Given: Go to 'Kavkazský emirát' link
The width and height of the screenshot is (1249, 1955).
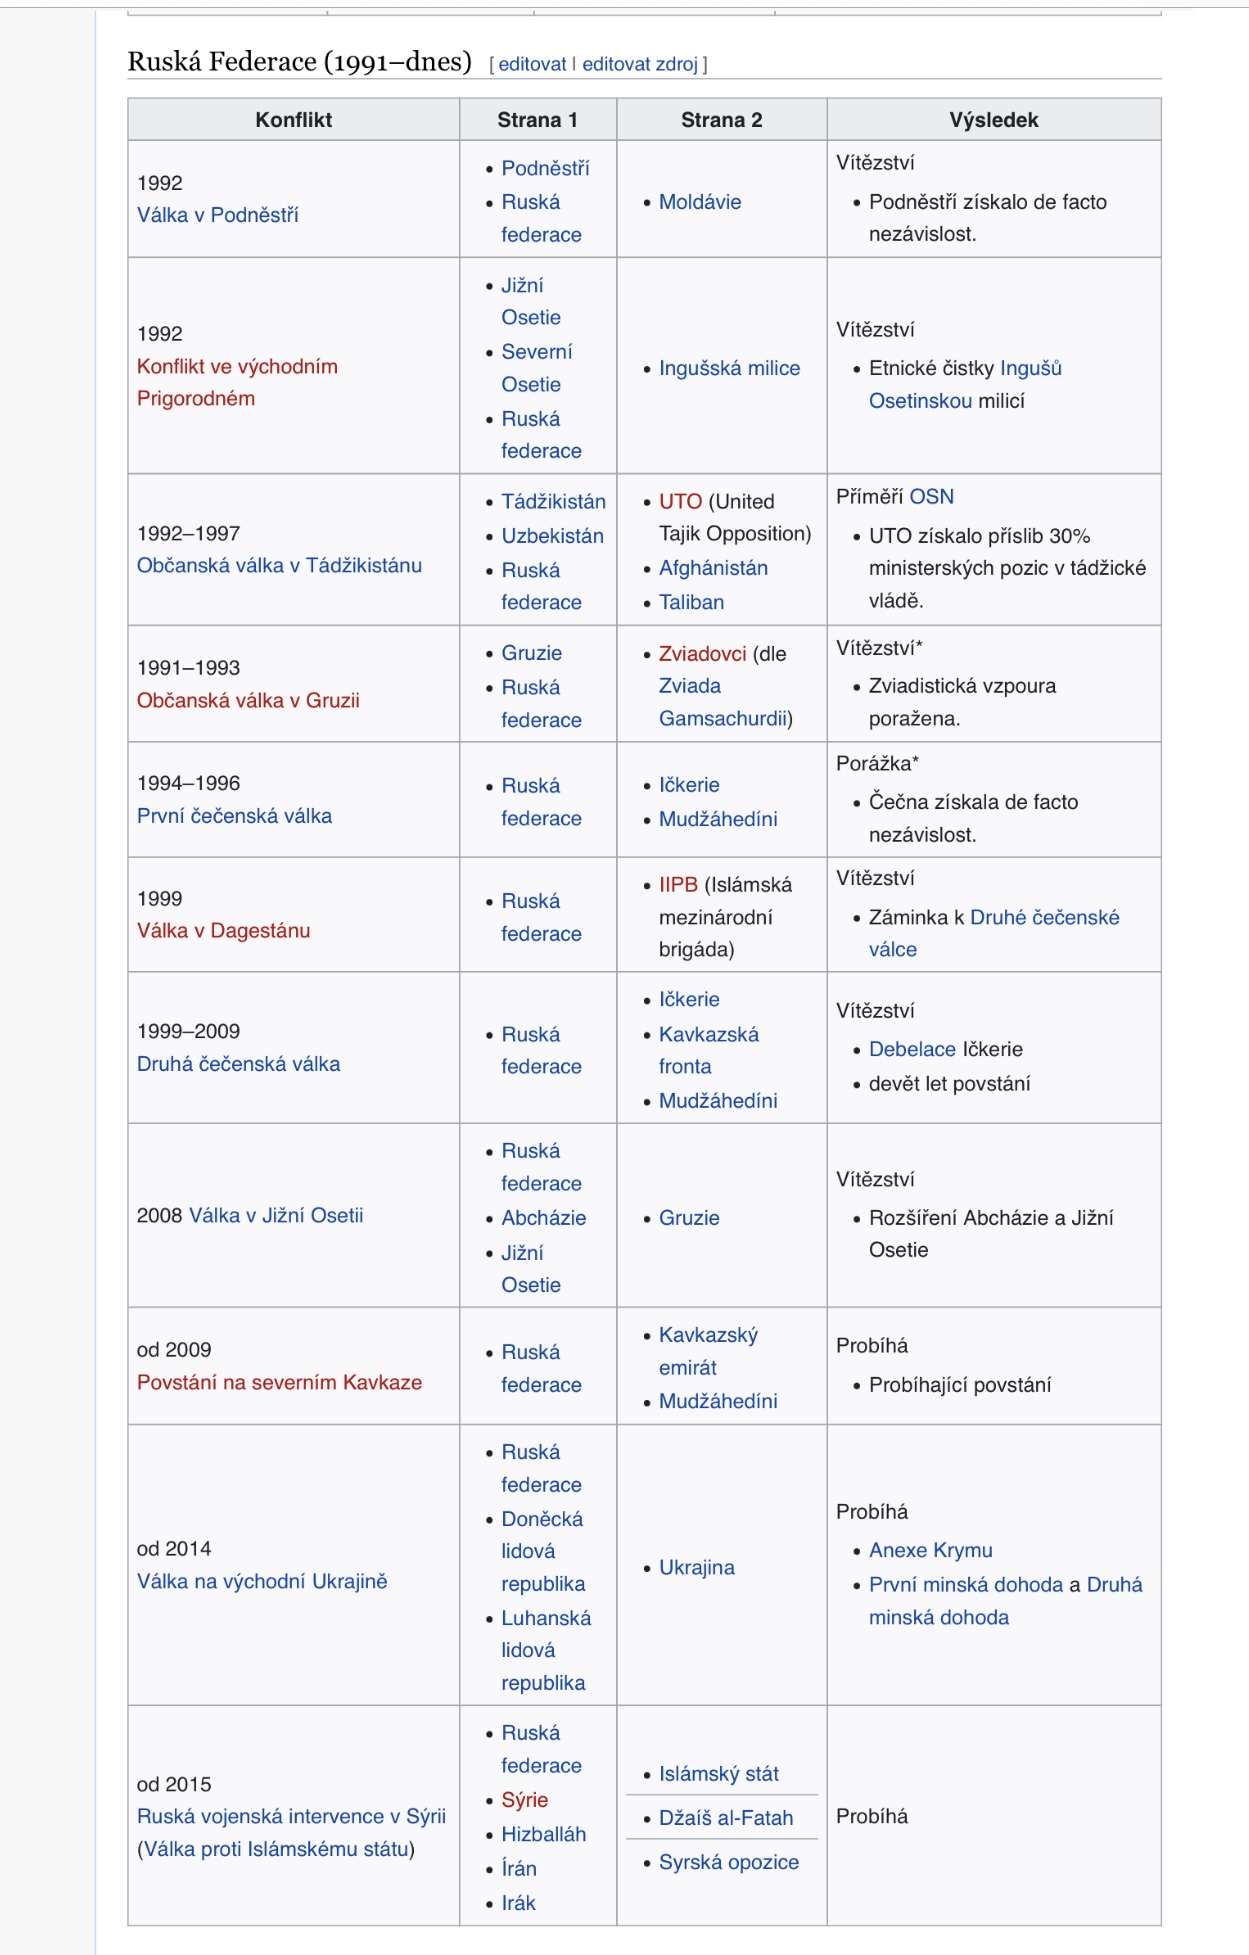Looking at the screenshot, I should (708, 1351).
